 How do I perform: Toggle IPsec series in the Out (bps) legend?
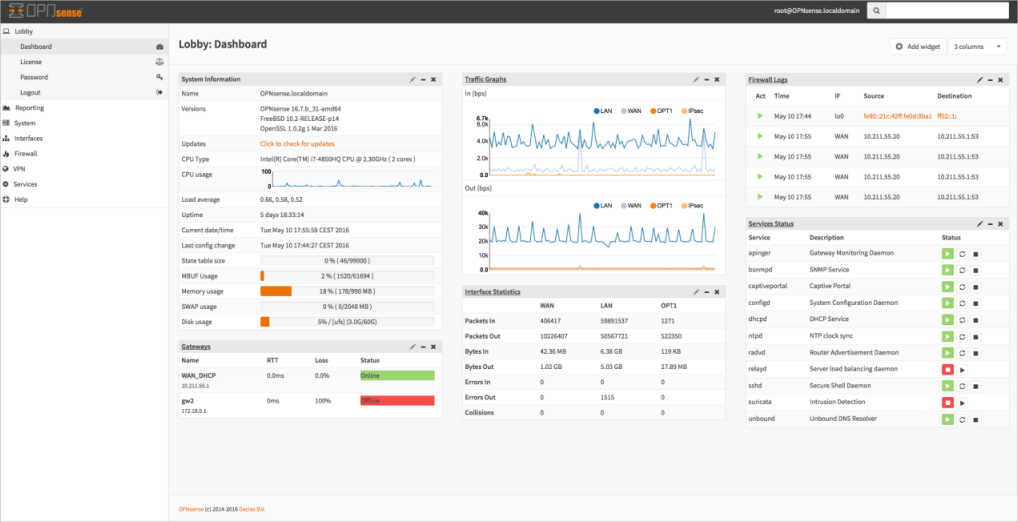pyautogui.click(x=691, y=205)
